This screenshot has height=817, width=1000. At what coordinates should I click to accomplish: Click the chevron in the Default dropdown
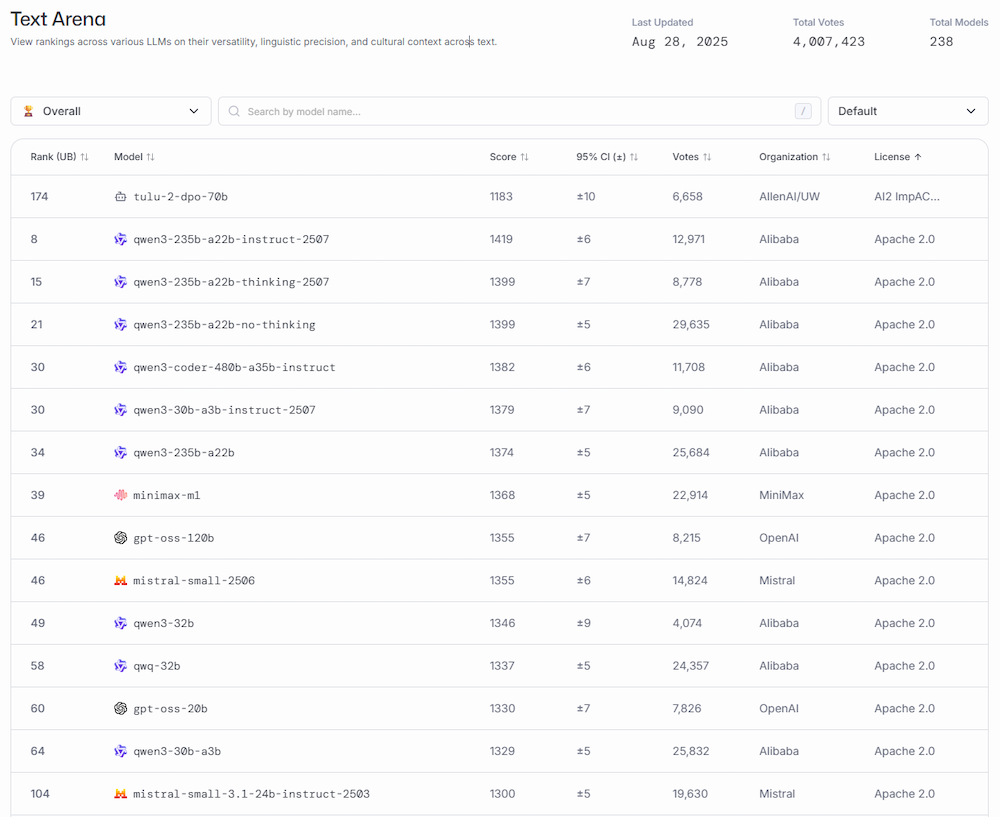click(x=970, y=111)
